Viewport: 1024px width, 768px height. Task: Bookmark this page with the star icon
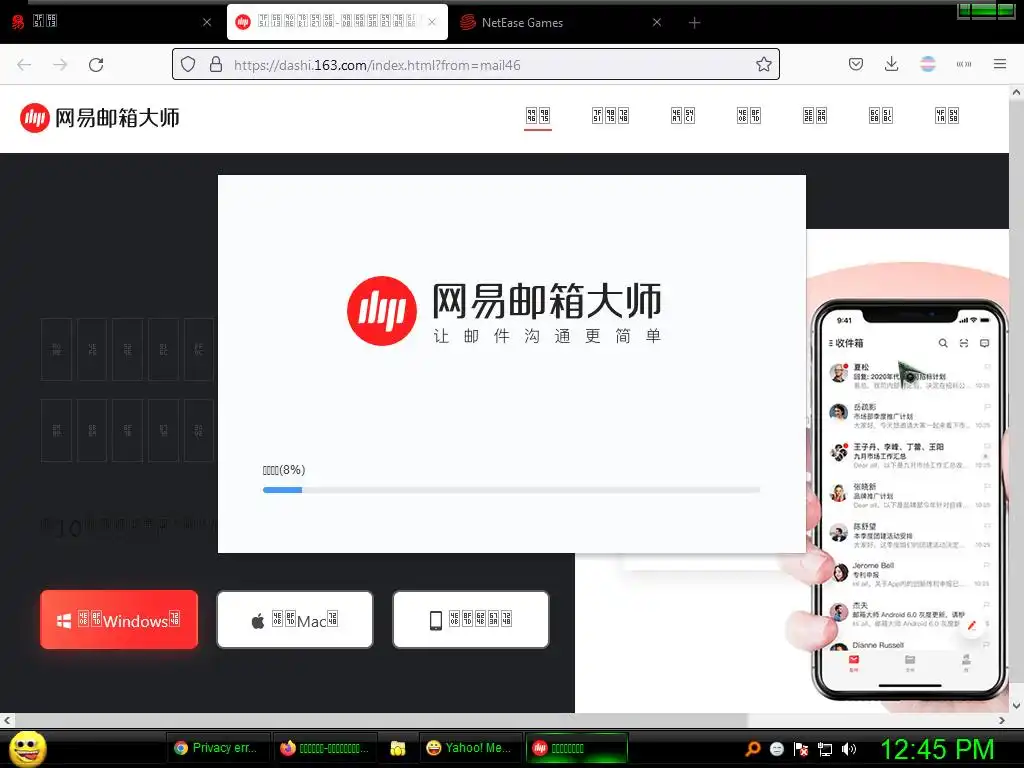(763, 64)
